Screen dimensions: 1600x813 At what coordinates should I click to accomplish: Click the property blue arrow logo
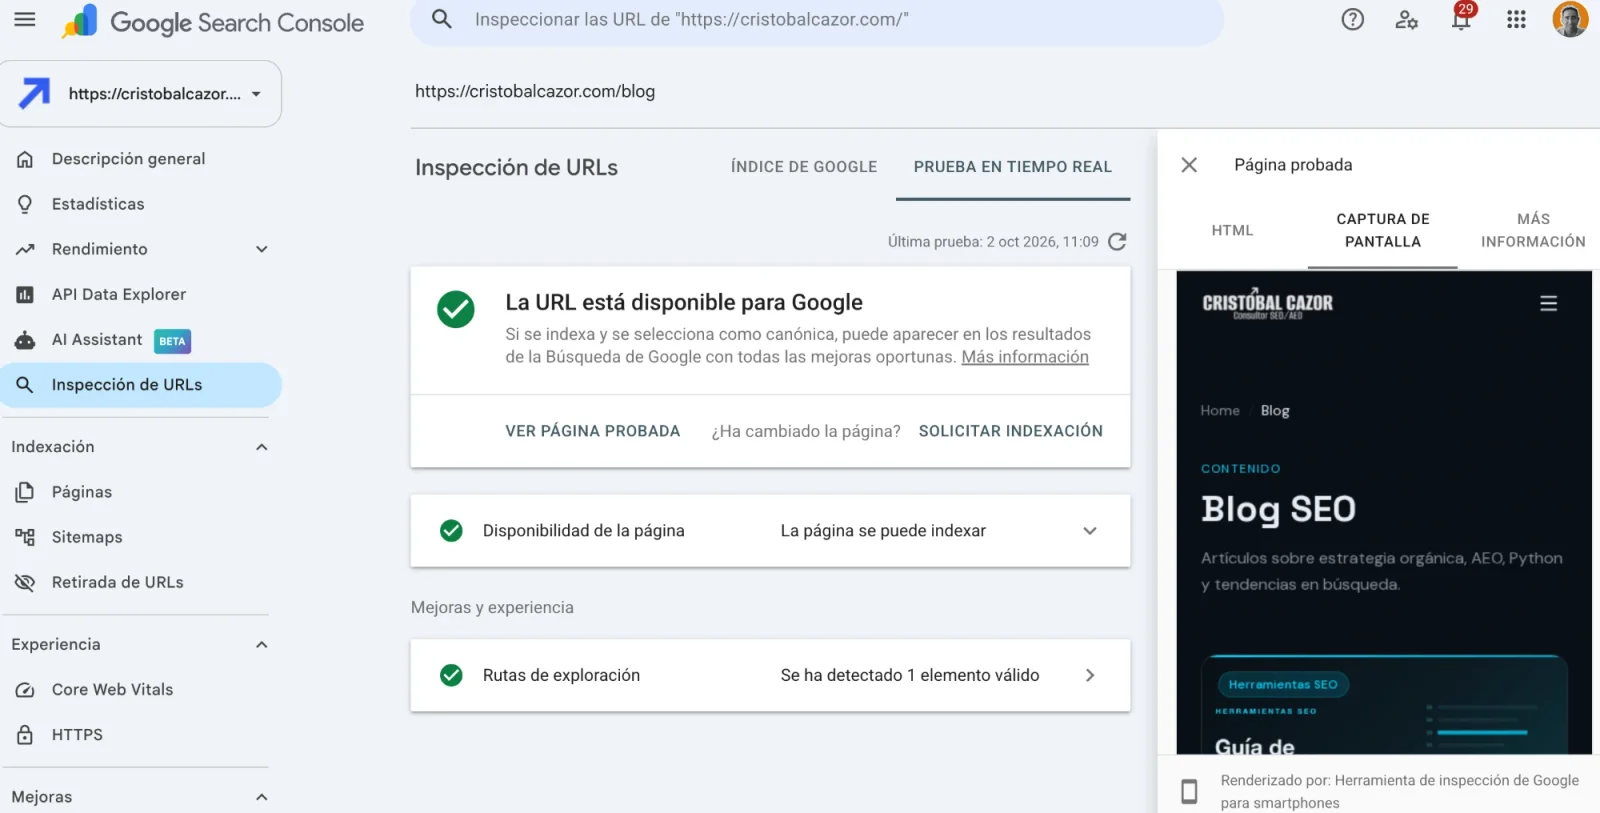tap(34, 93)
